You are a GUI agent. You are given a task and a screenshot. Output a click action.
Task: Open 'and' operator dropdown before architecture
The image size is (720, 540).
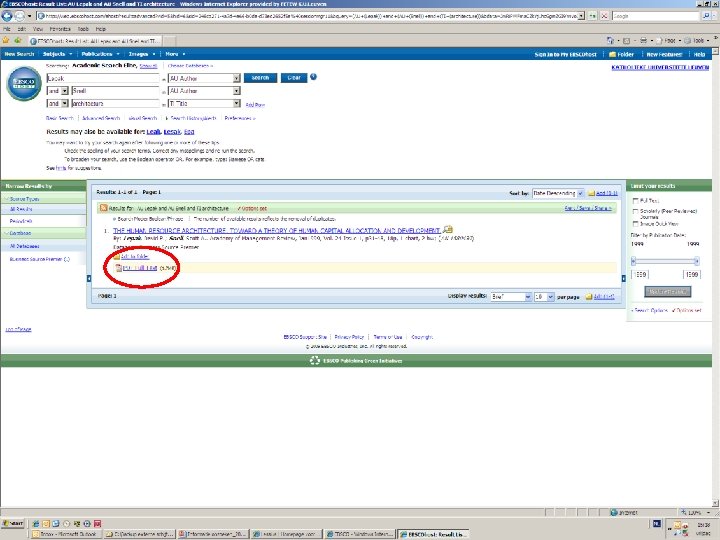coord(64,103)
